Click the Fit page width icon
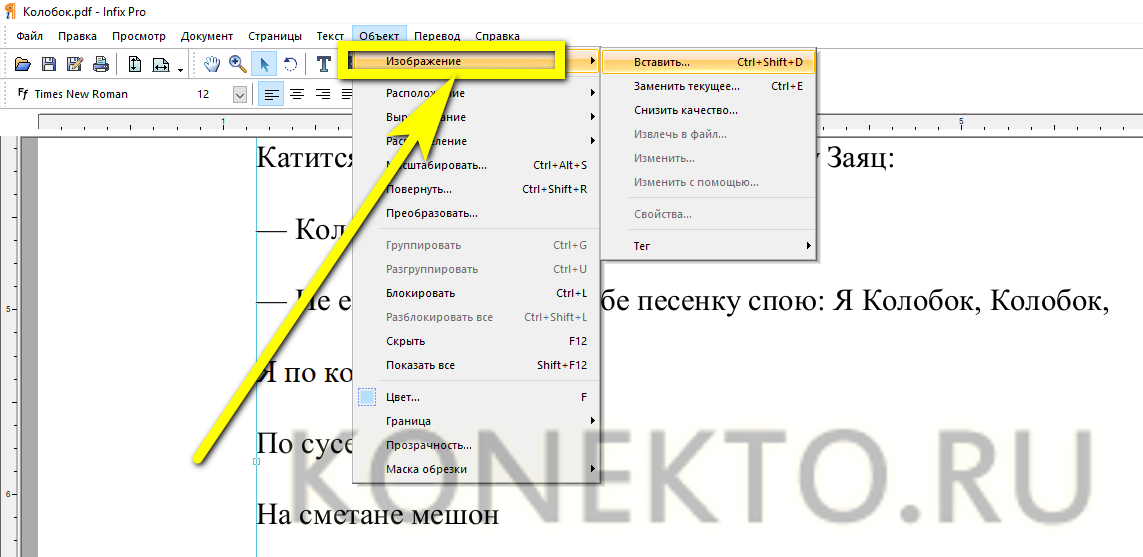The width and height of the screenshot is (1143, 557). [x=161, y=64]
